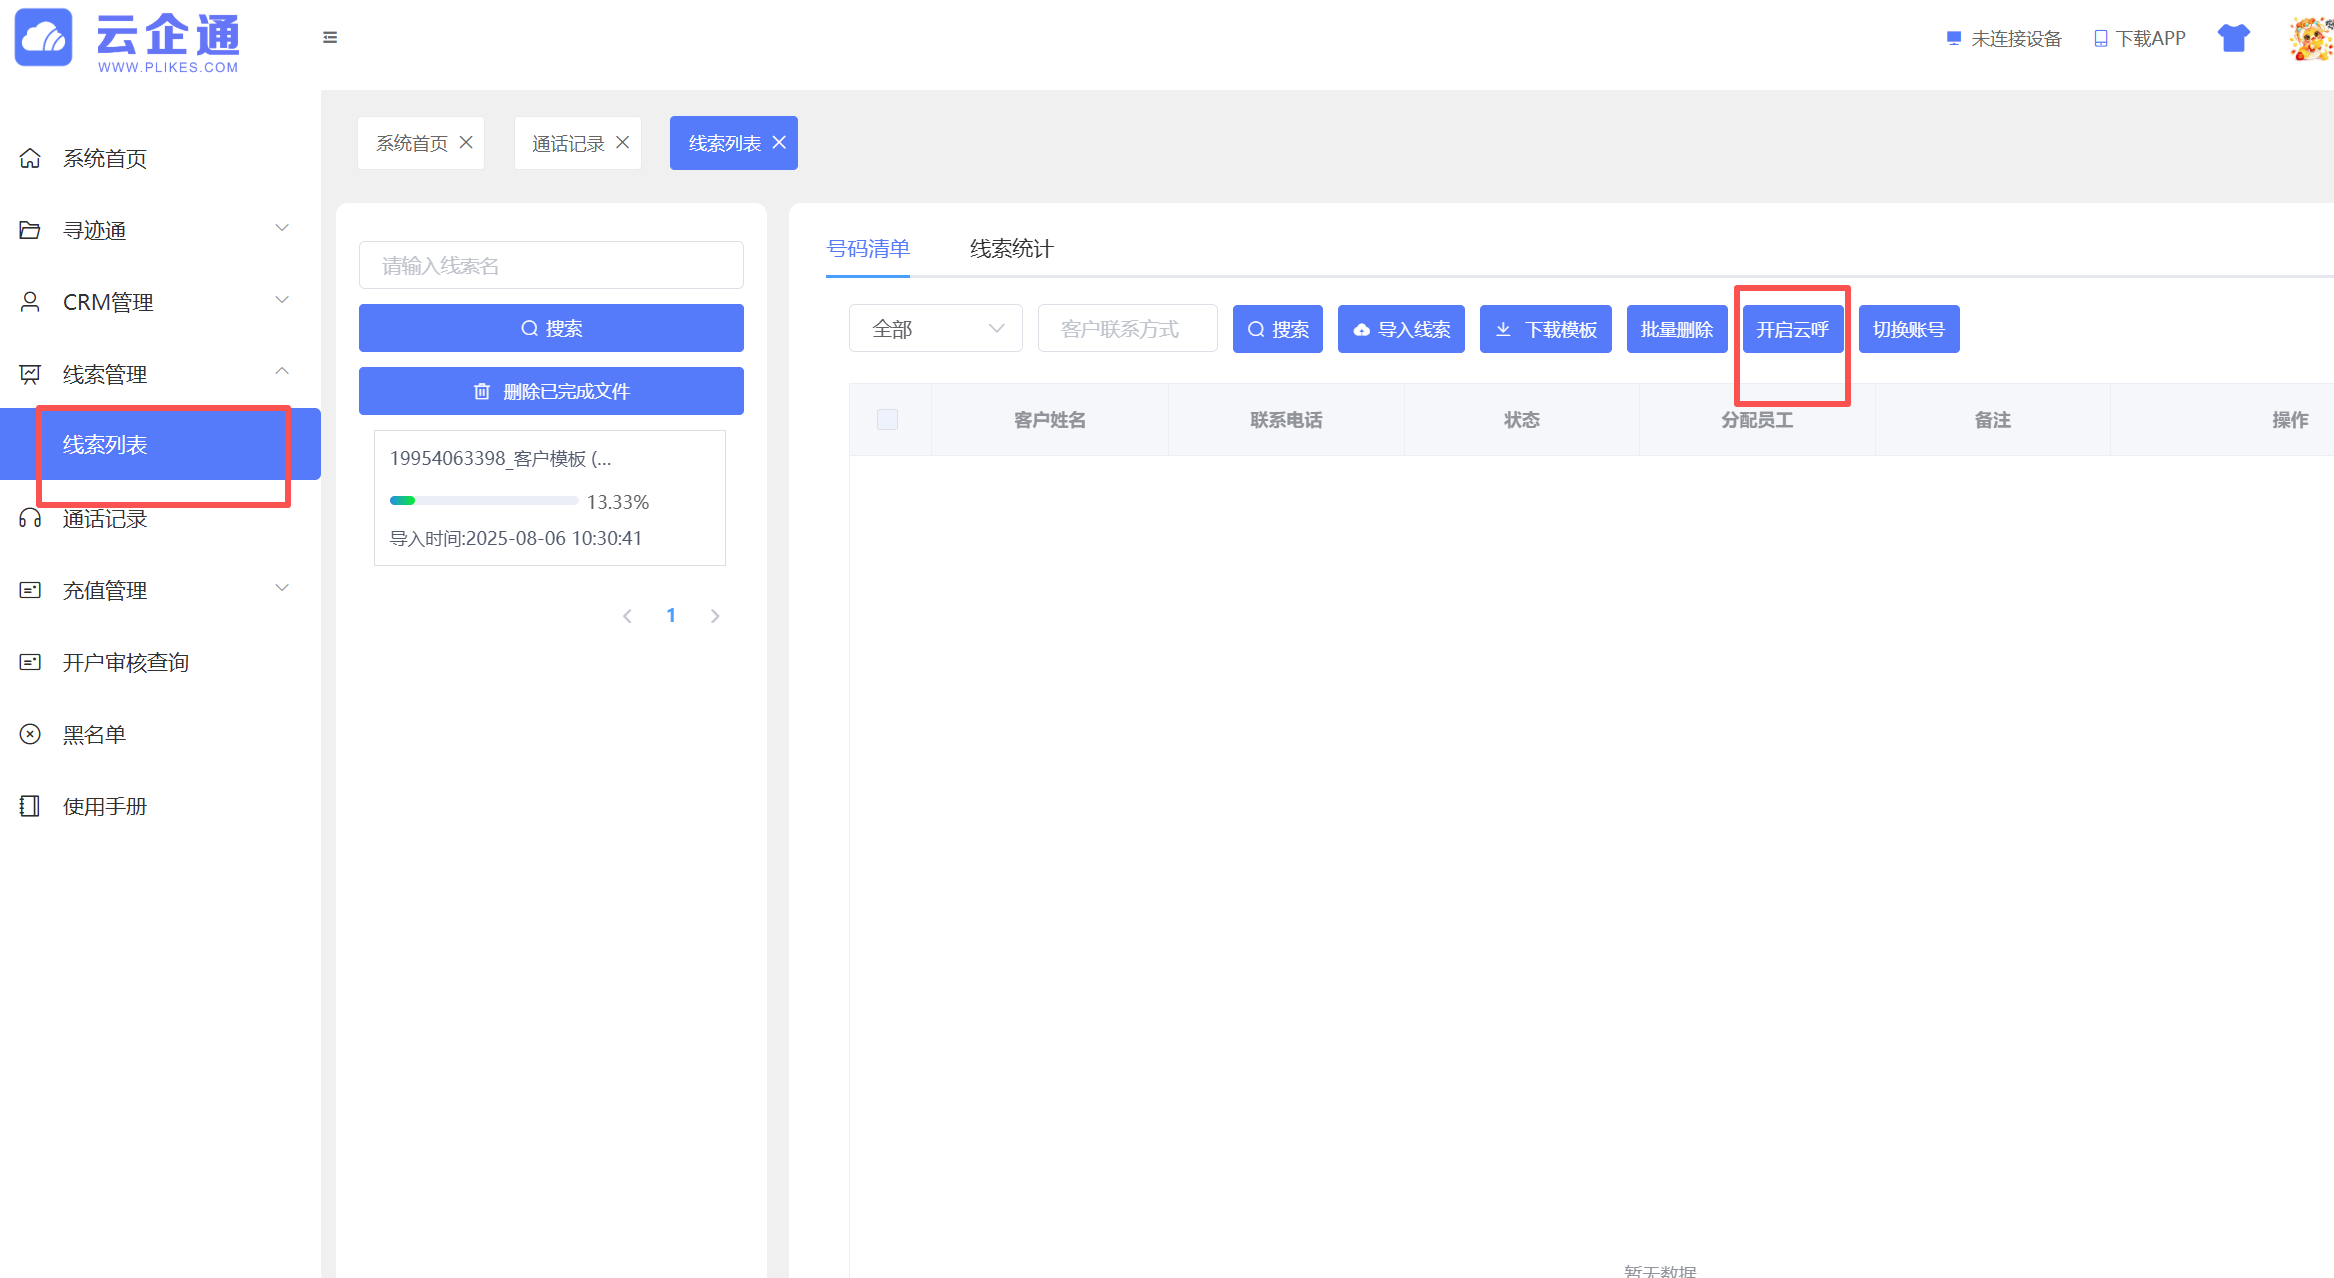Click the sidebar collapse hamburger icon

point(330,38)
